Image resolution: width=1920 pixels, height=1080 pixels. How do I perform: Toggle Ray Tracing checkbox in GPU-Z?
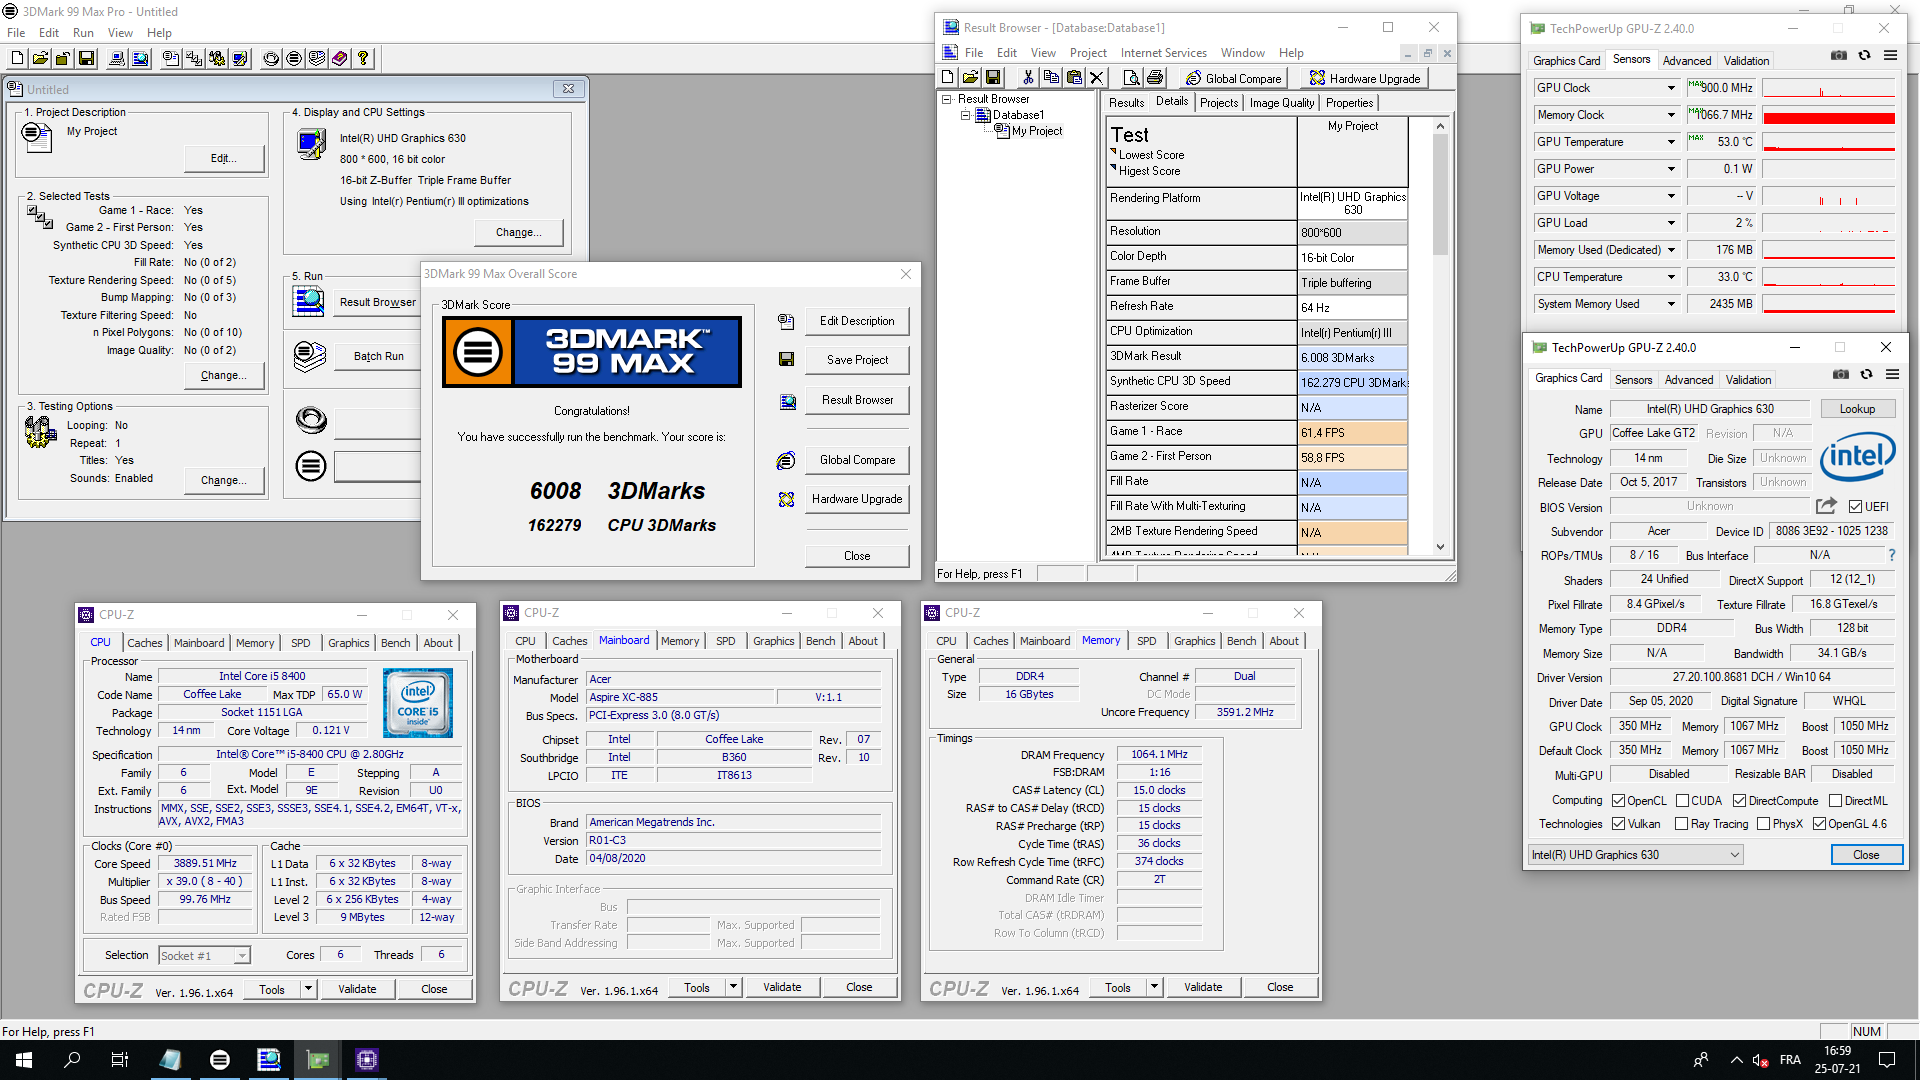click(x=1681, y=825)
